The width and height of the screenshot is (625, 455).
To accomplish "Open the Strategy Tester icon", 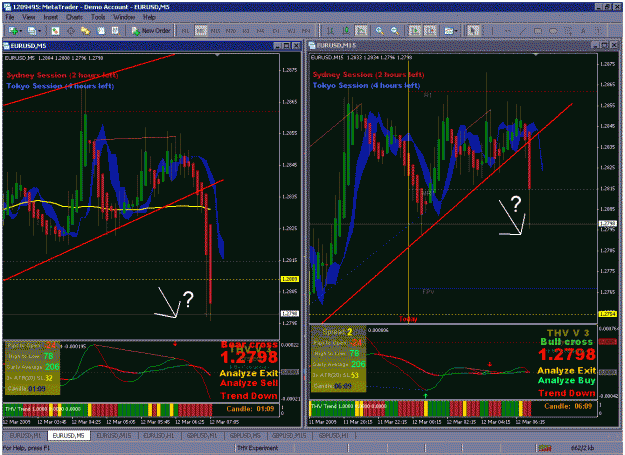I will (116, 31).
